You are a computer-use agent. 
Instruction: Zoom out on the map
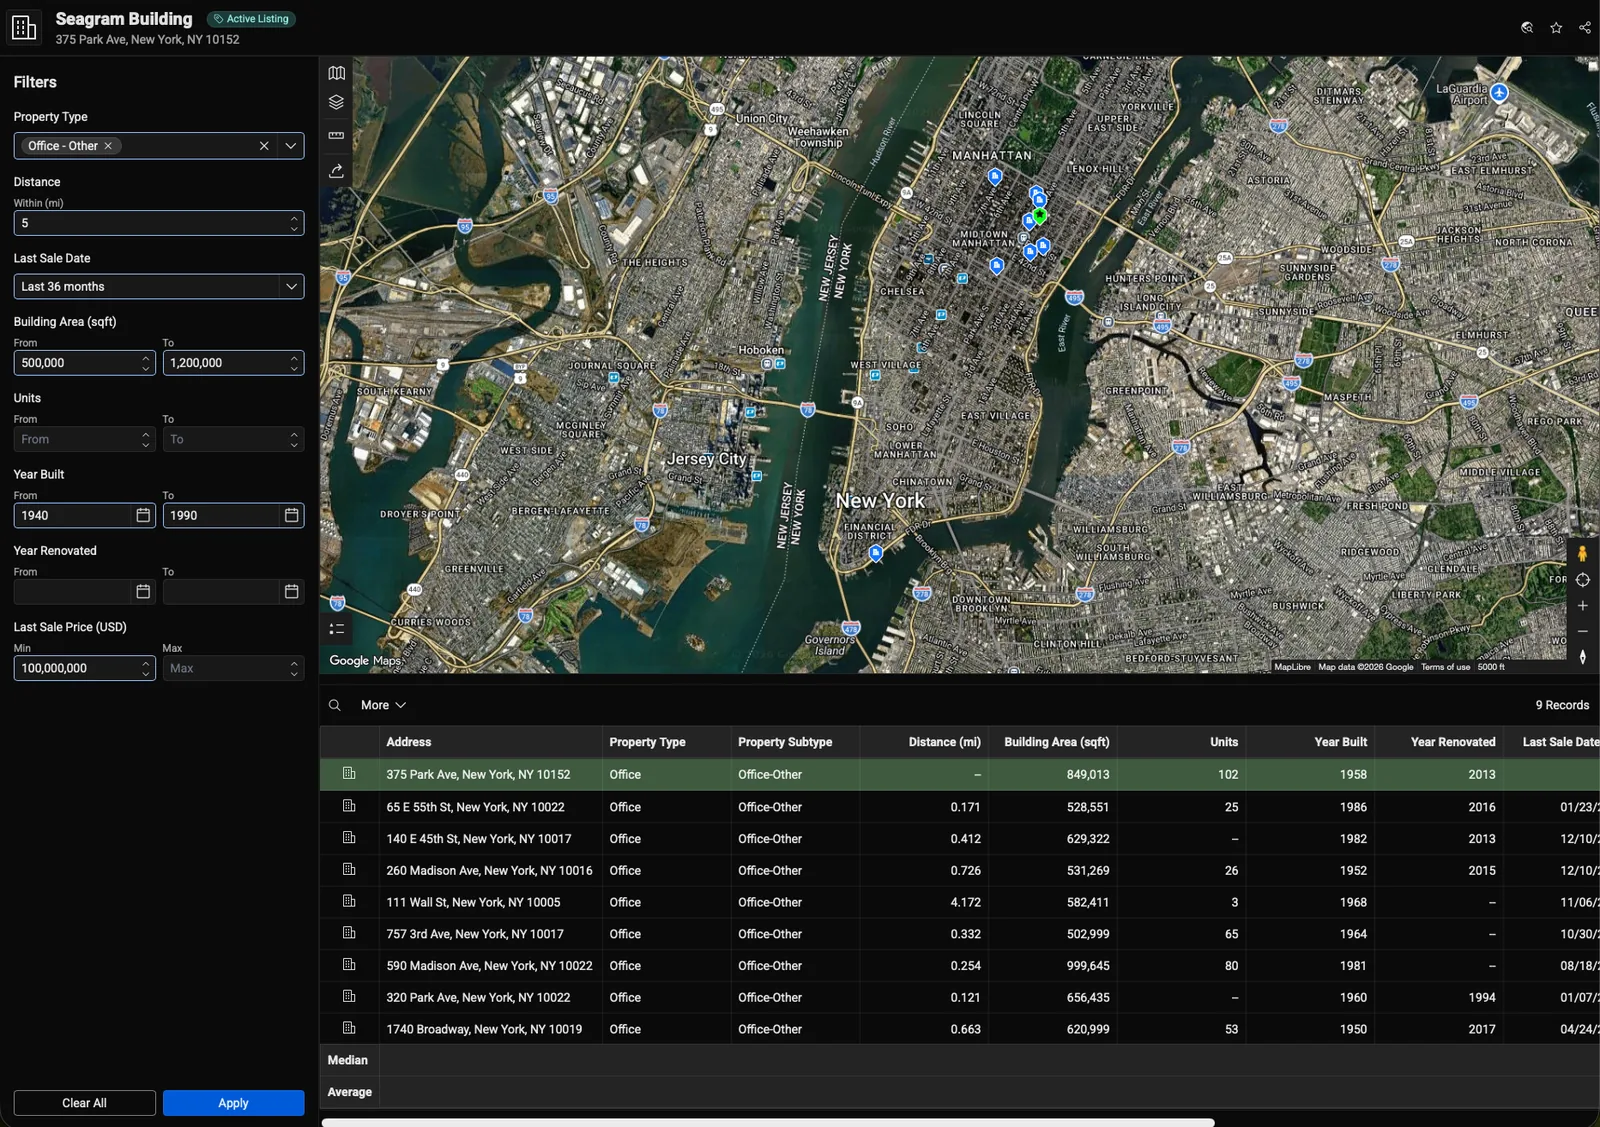point(1582,632)
